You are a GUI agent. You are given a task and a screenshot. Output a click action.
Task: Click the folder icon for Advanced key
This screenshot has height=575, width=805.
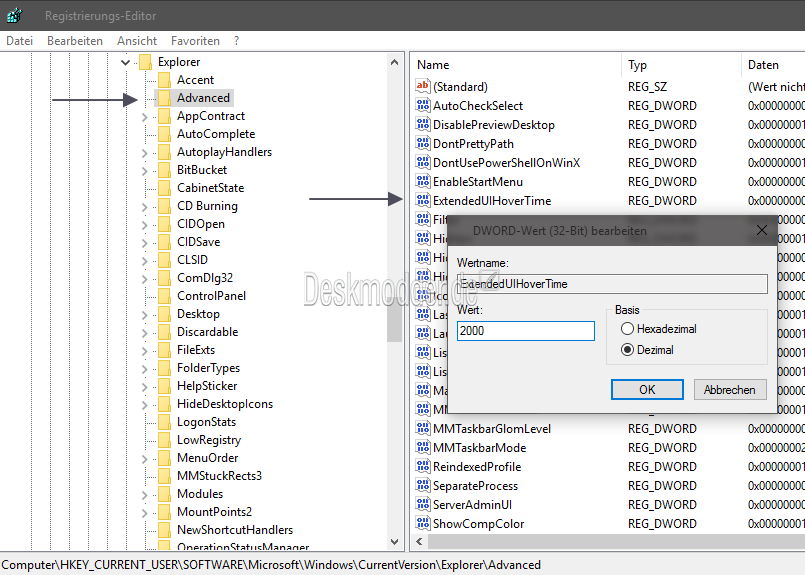point(164,98)
